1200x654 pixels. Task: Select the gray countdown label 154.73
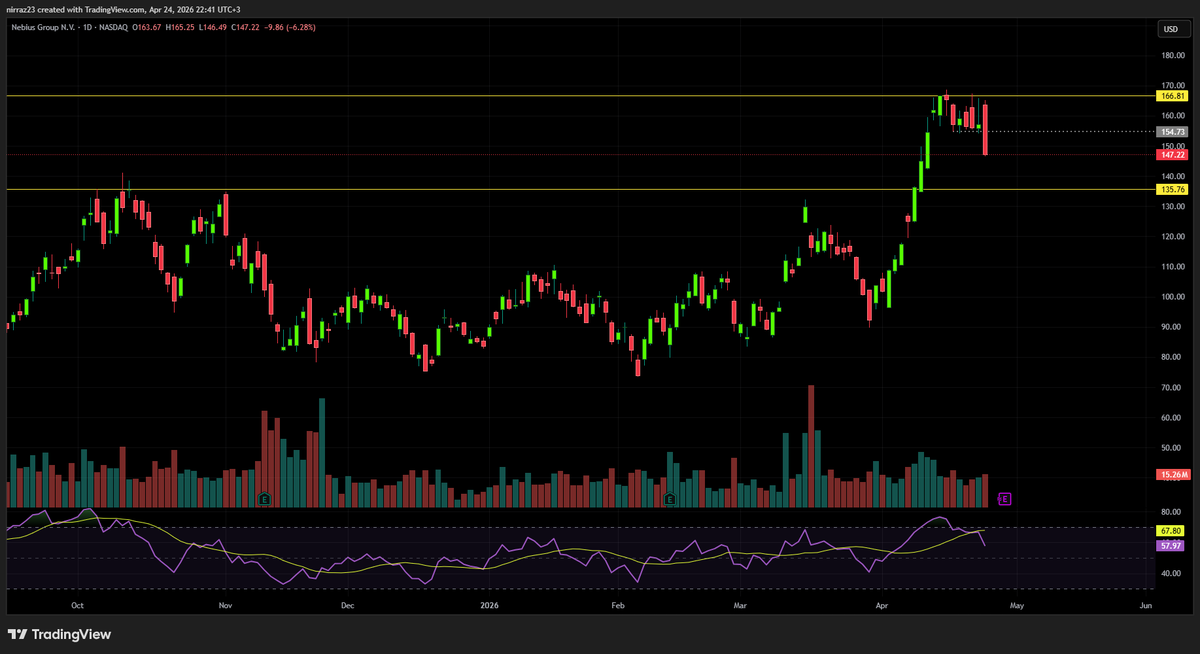pyautogui.click(x=1171, y=131)
